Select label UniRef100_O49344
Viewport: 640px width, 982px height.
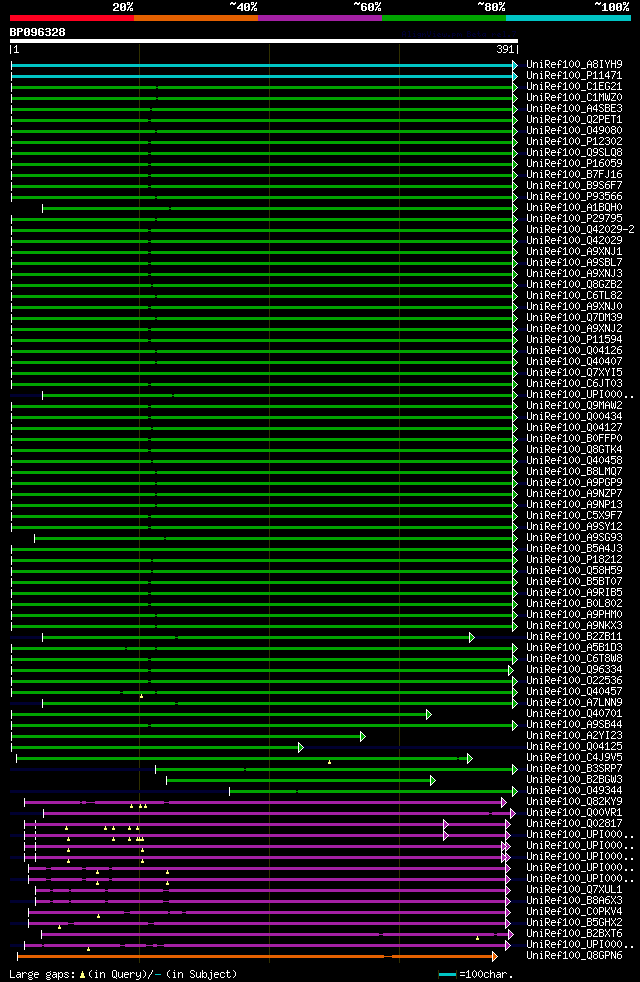click(574, 790)
